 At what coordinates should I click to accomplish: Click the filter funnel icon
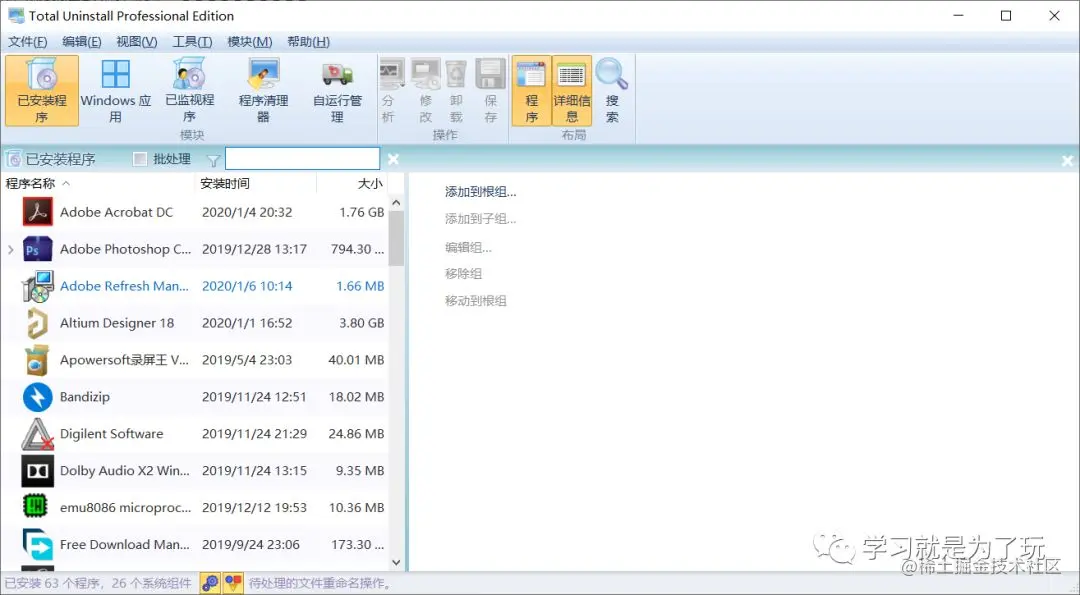[x=214, y=160]
